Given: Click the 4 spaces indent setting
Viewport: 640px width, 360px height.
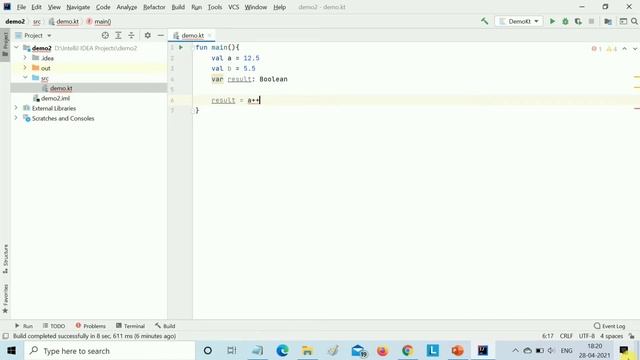Looking at the screenshot, I should tap(611, 336).
